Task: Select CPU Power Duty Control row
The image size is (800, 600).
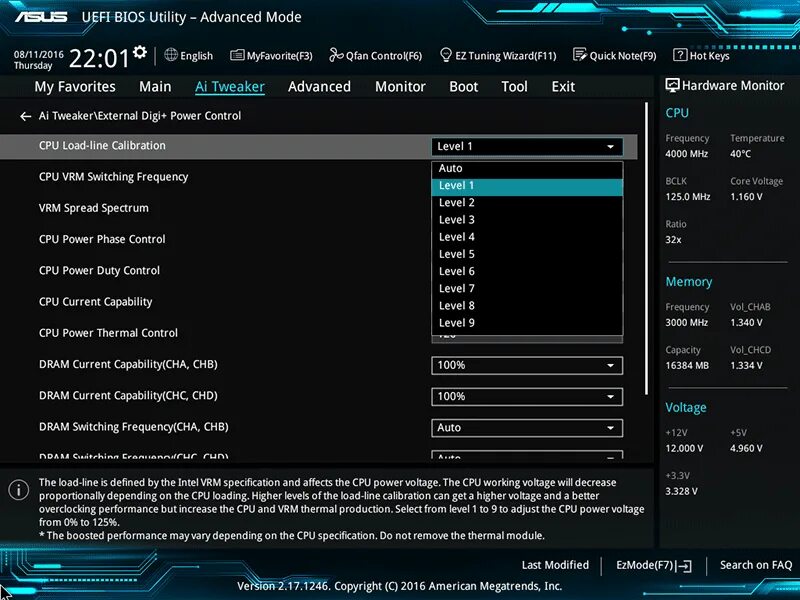Action: (99, 271)
